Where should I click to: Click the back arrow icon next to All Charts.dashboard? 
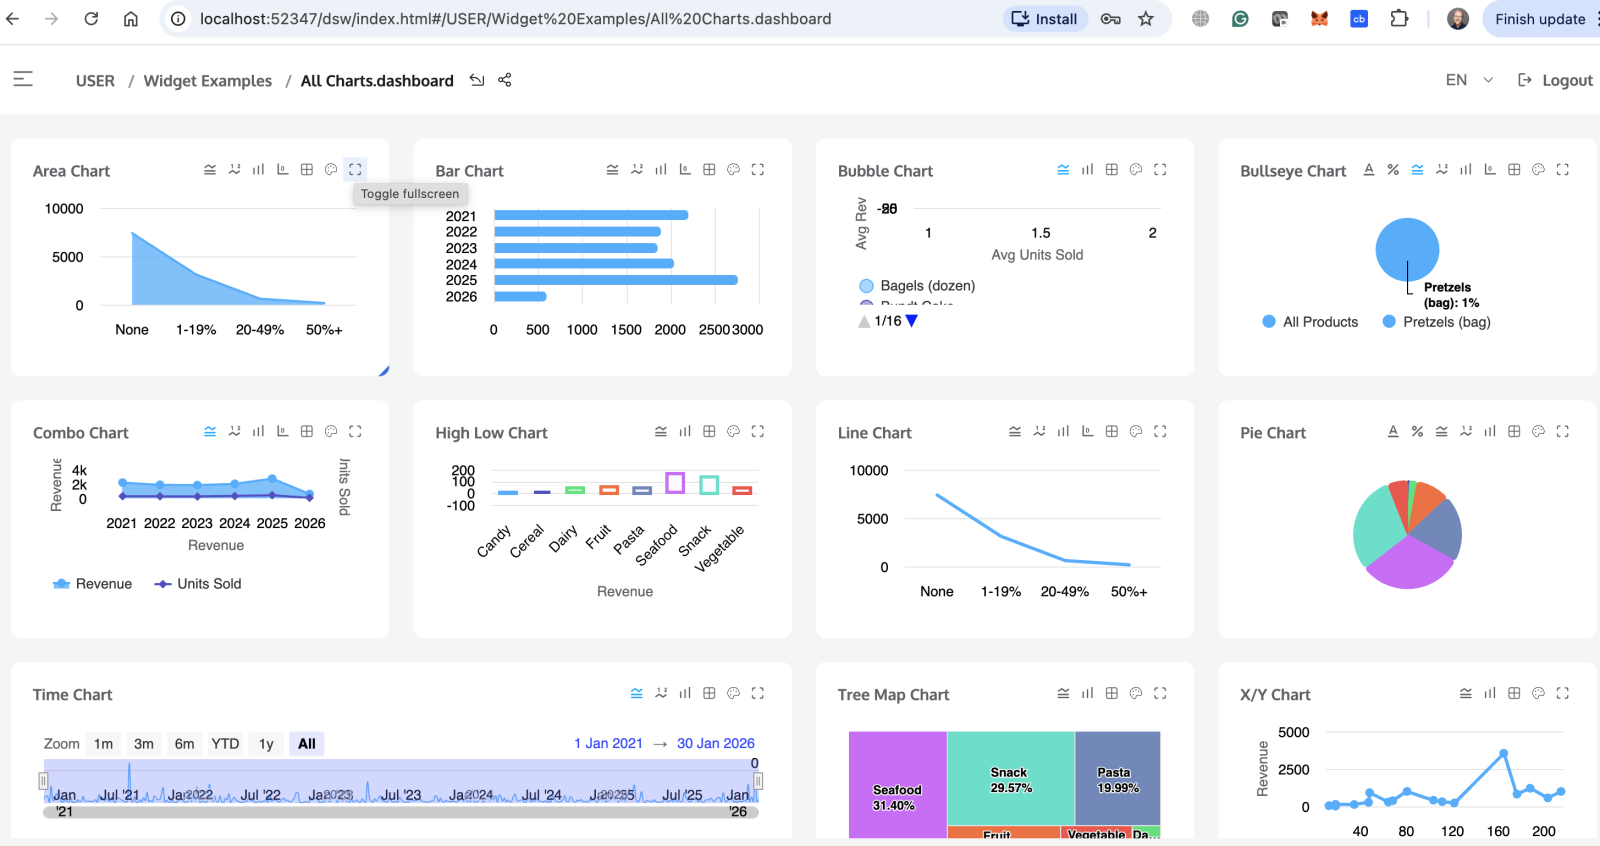(x=477, y=80)
